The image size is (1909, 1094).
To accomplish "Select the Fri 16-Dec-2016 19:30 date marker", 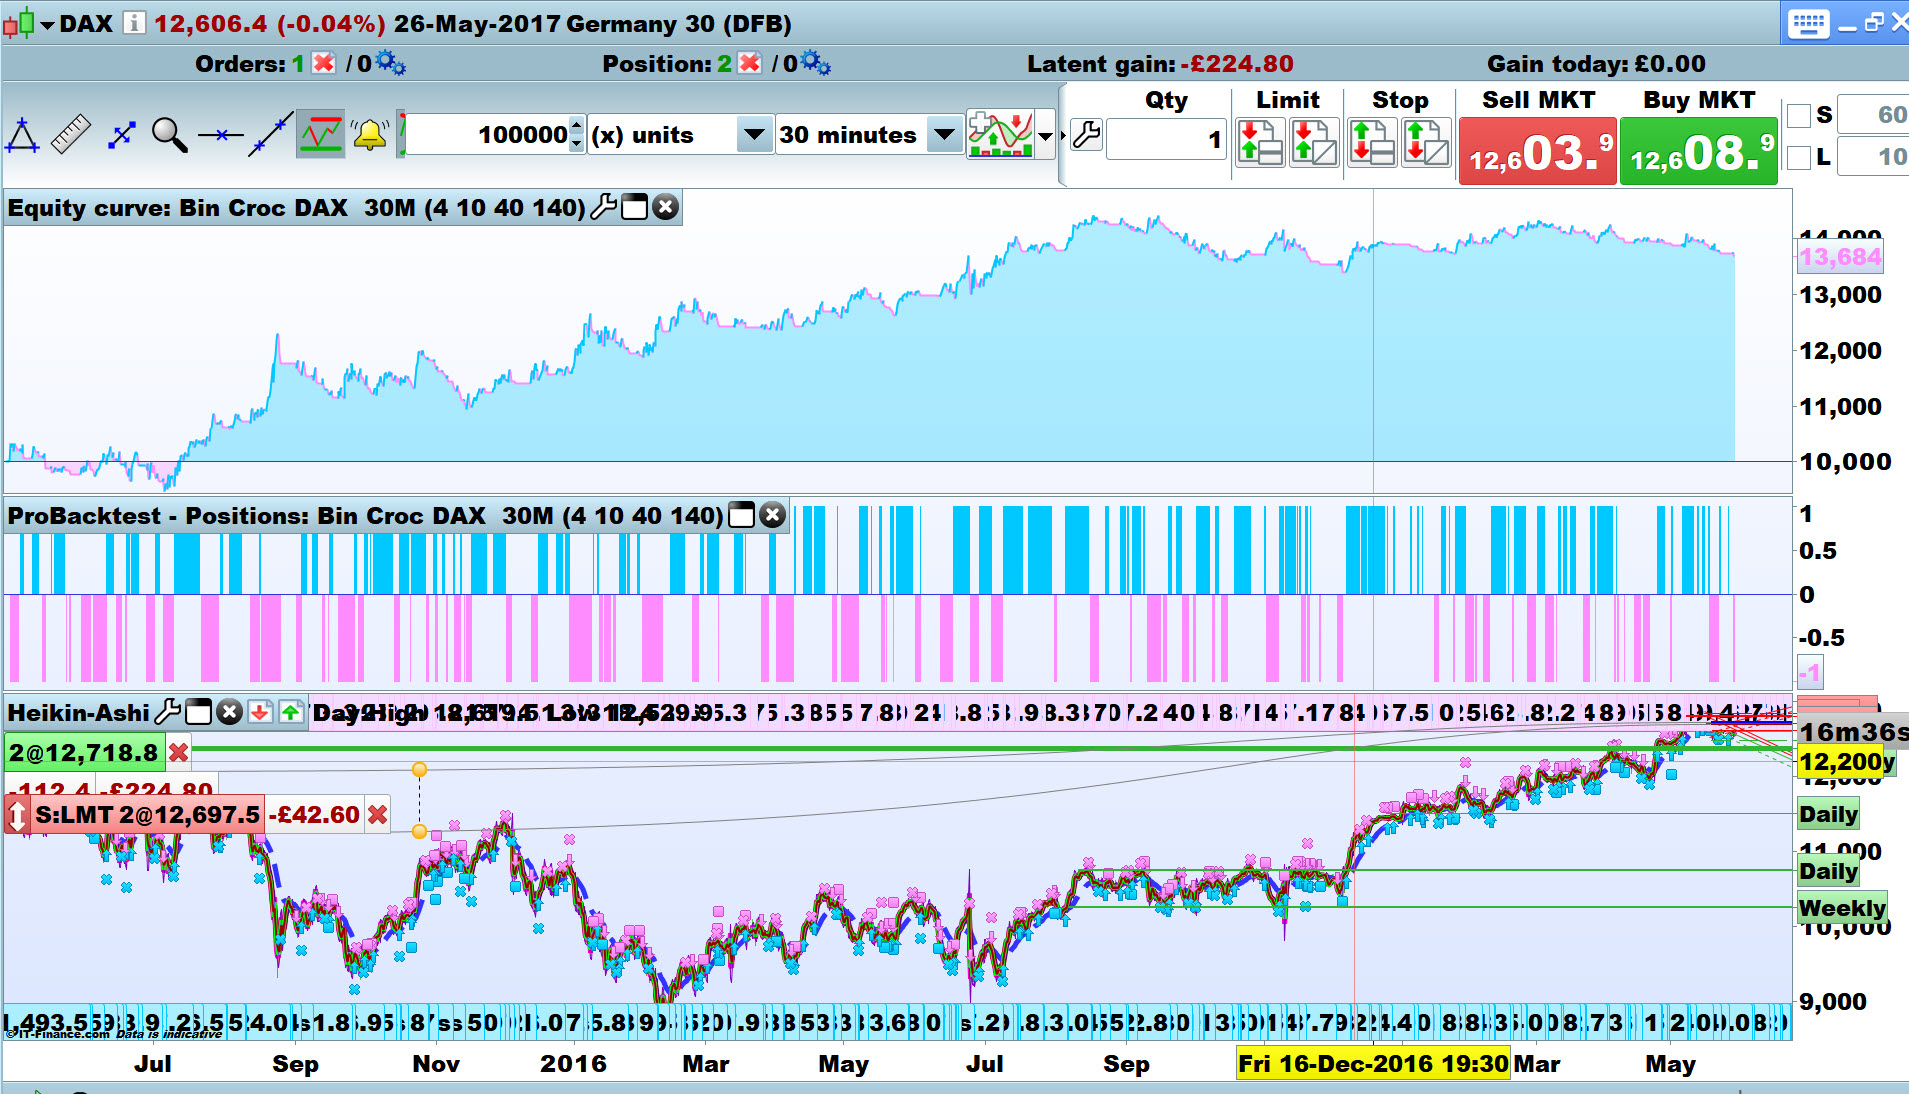I will (x=1373, y=1063).
